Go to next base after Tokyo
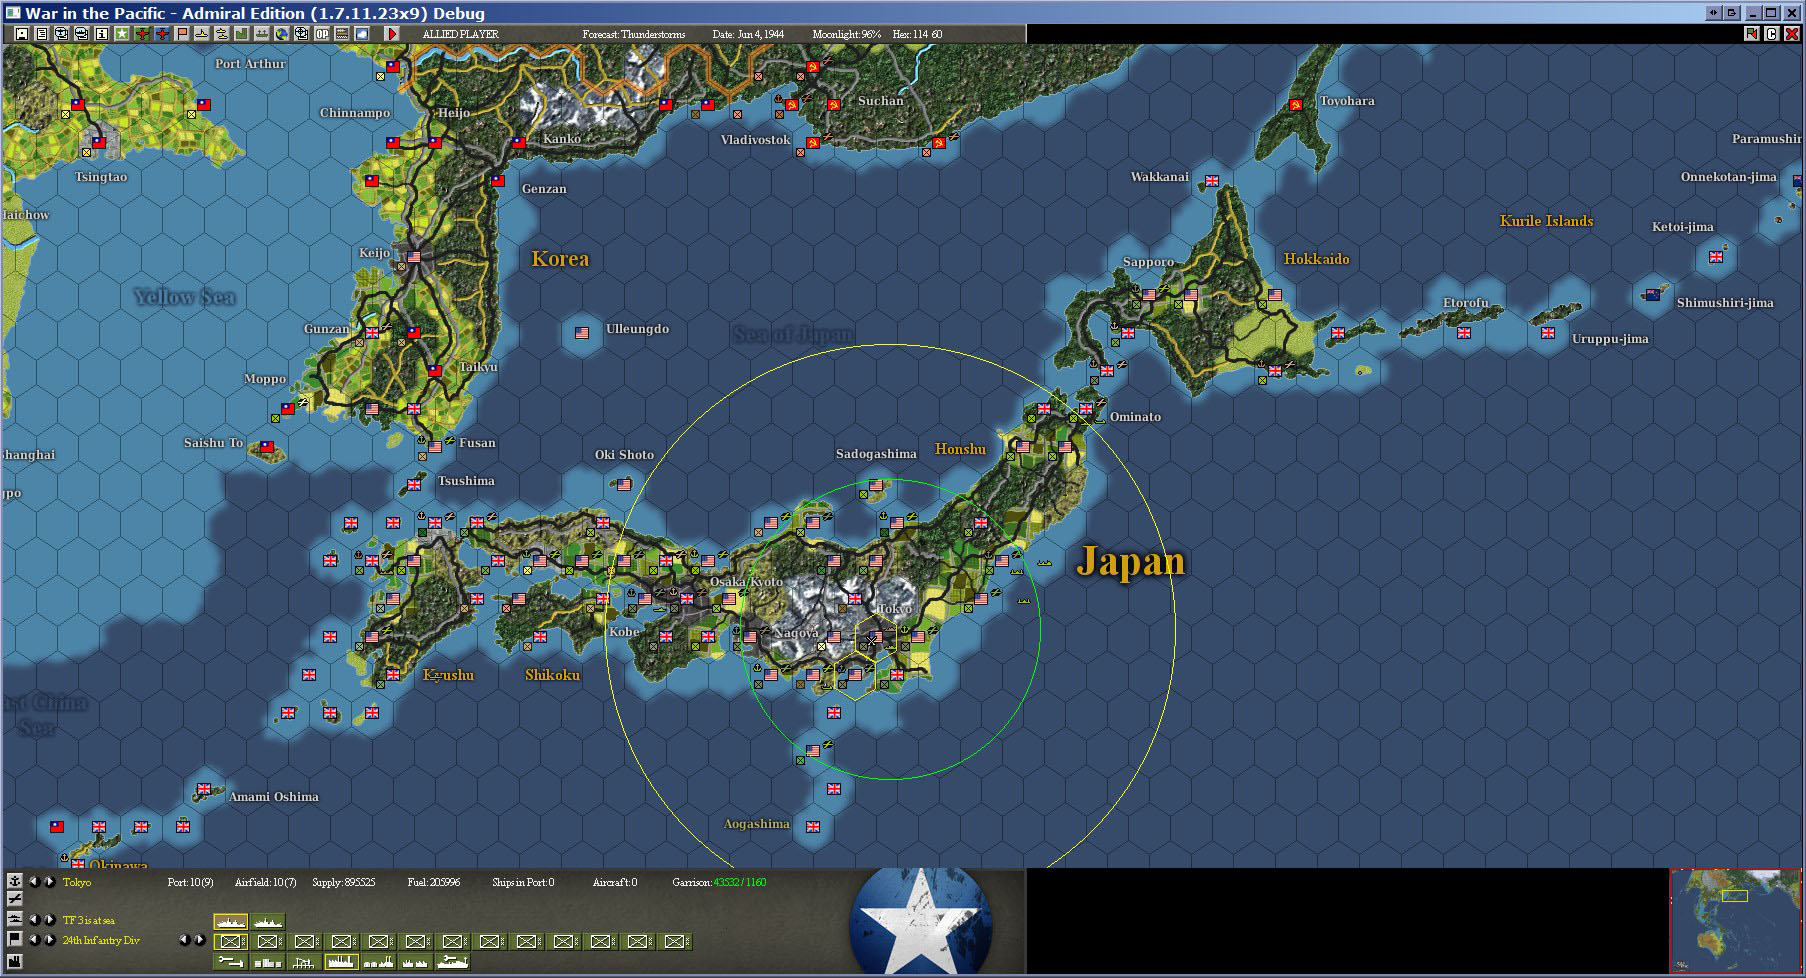 [49, 882]
